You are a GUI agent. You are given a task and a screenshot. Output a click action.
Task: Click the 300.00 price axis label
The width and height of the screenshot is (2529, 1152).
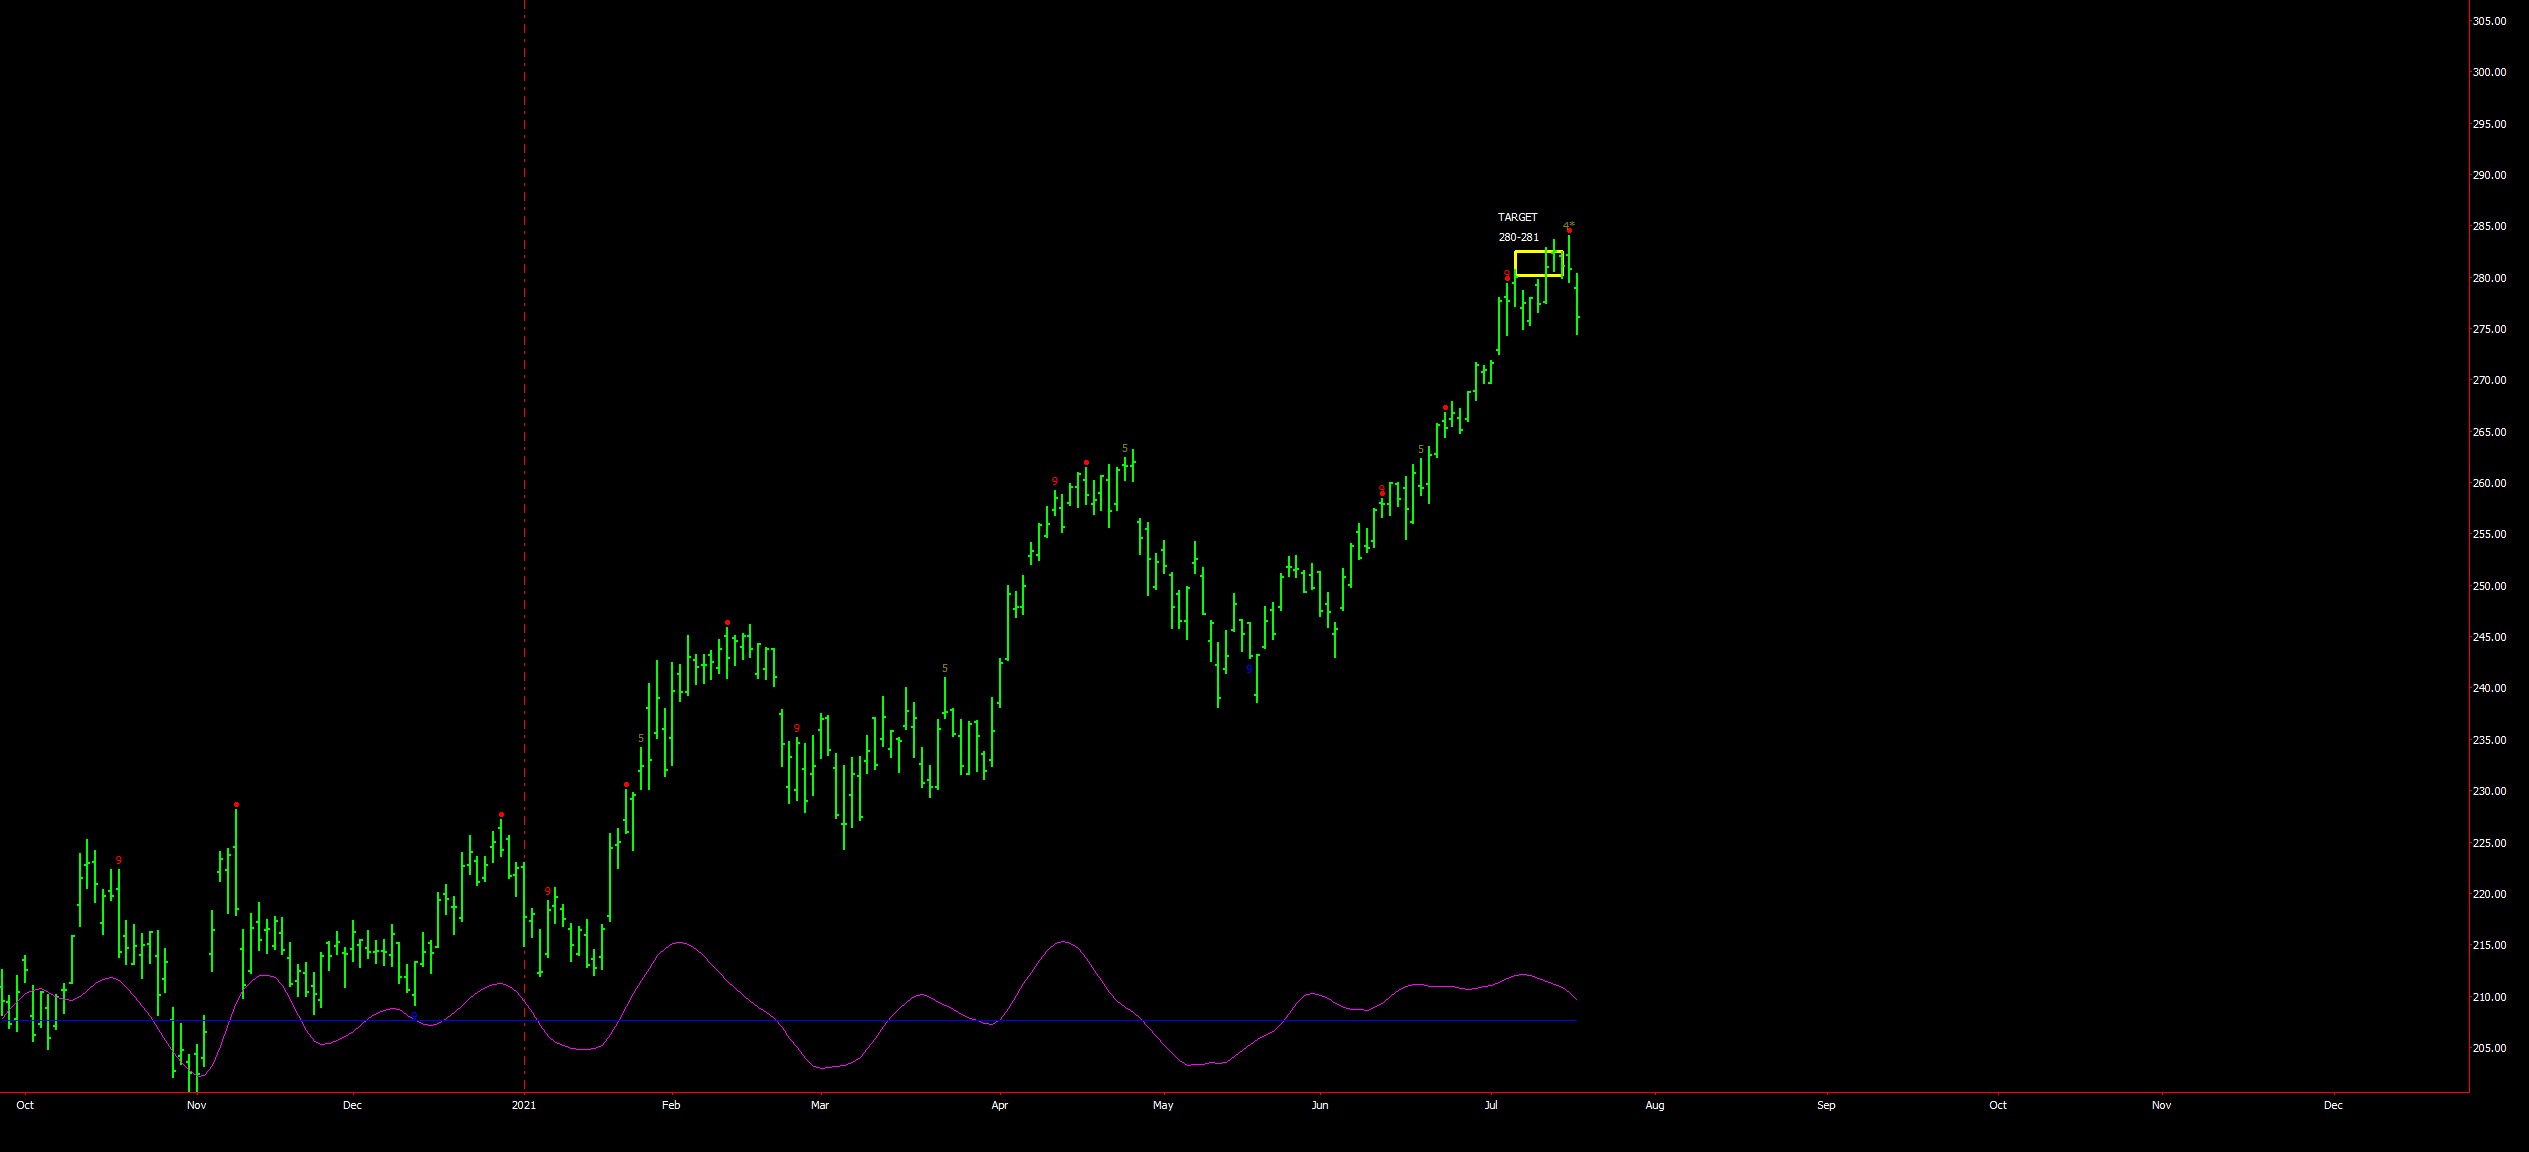2489,72
